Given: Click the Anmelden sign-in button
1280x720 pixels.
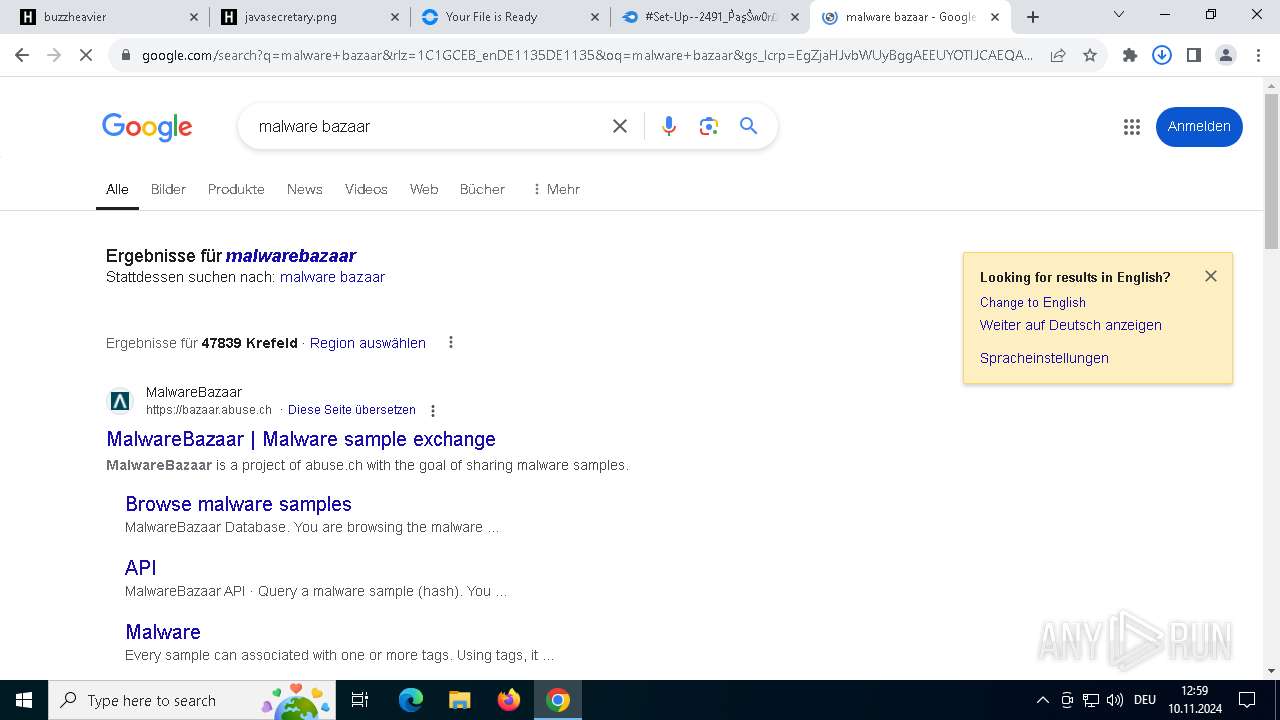Looking at the screenshot, I should click(x=1199, y=127).
